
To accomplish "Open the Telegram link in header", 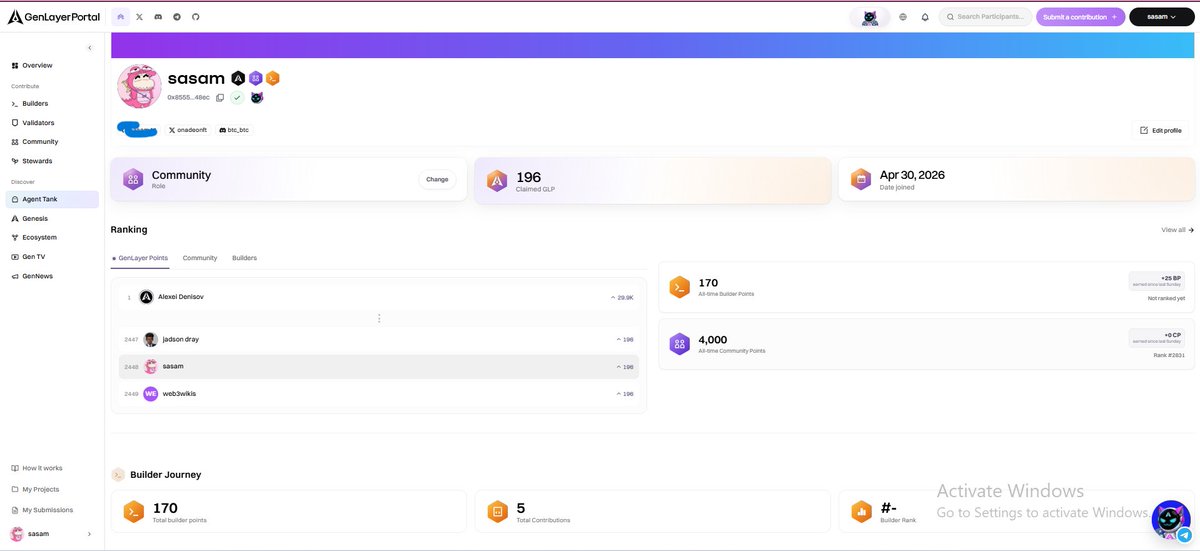I will coord(177,17).
